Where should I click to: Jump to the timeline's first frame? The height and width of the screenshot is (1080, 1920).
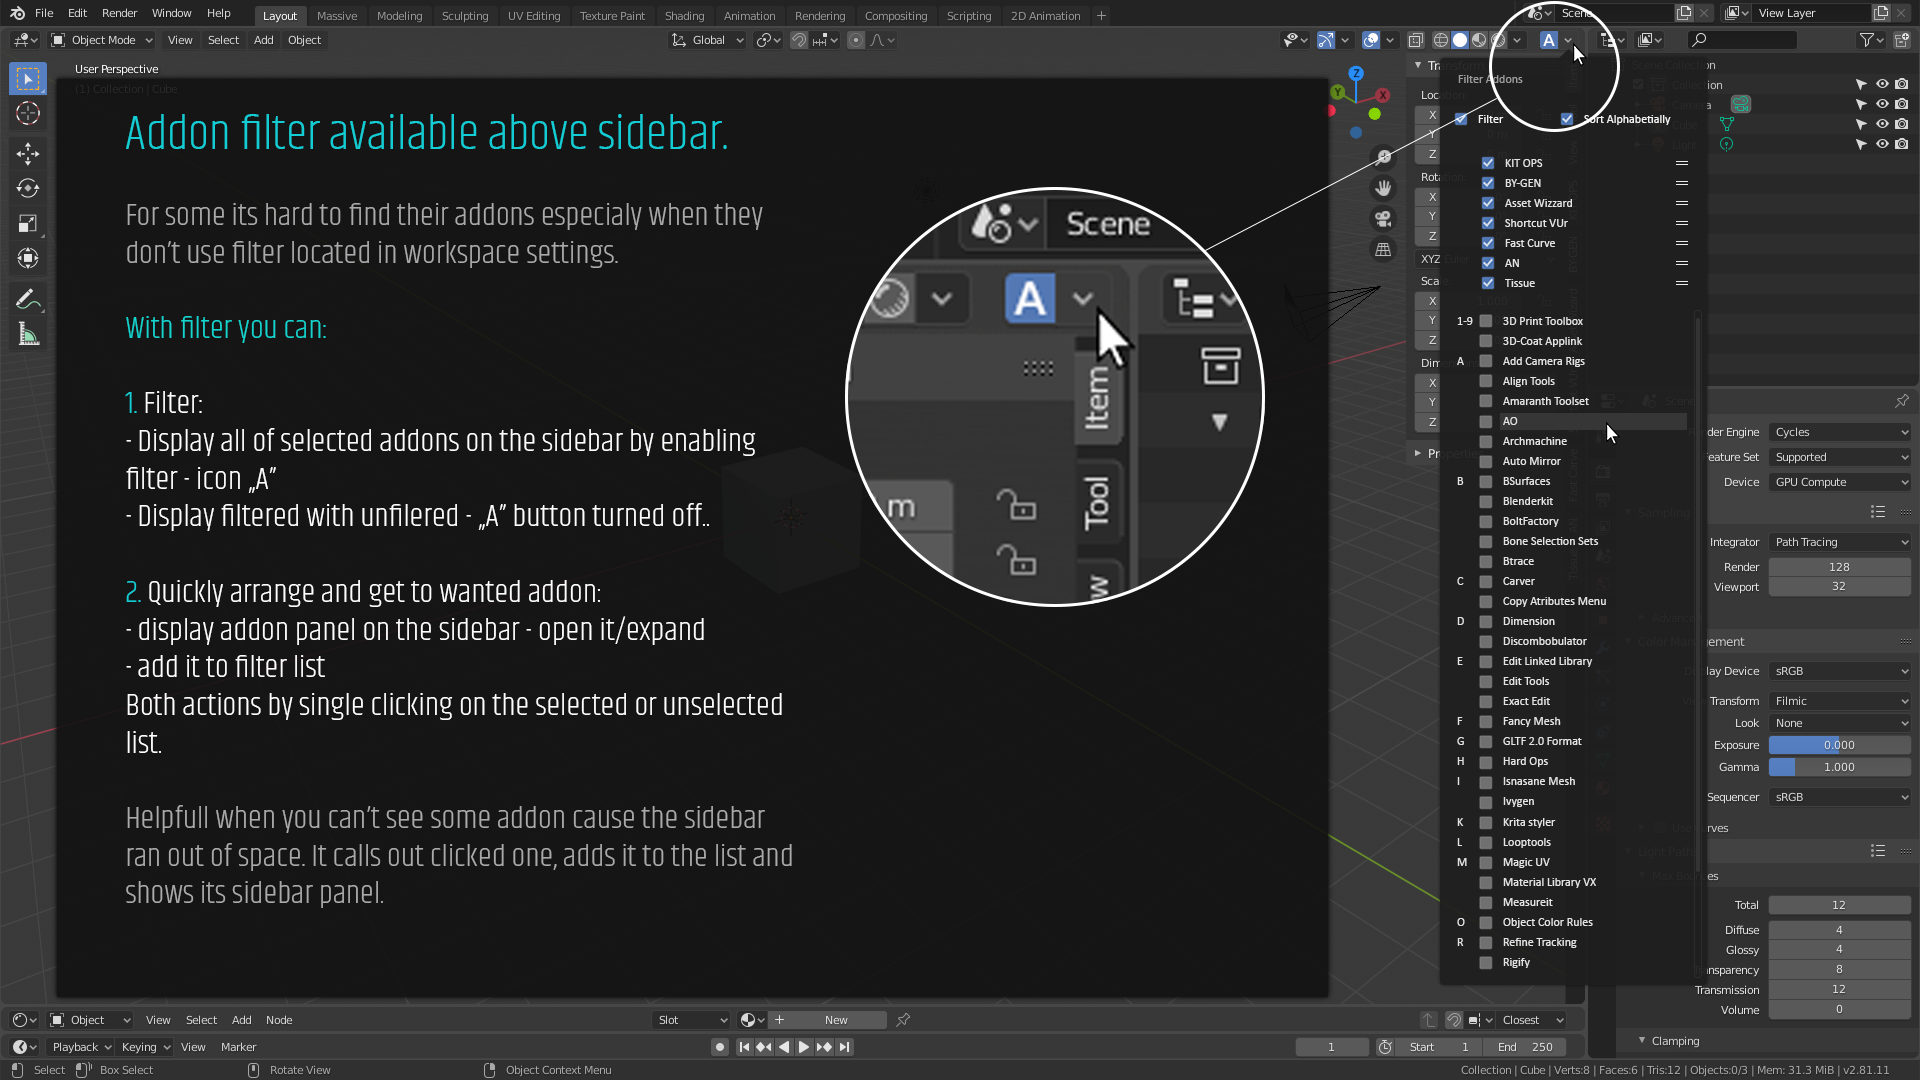pyautogui.click(x=744, y=1047)
